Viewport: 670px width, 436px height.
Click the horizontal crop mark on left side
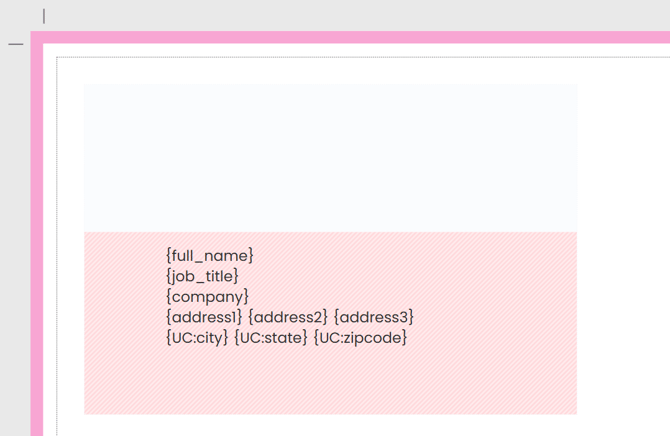pyautogui.click(x=16, y=45)
